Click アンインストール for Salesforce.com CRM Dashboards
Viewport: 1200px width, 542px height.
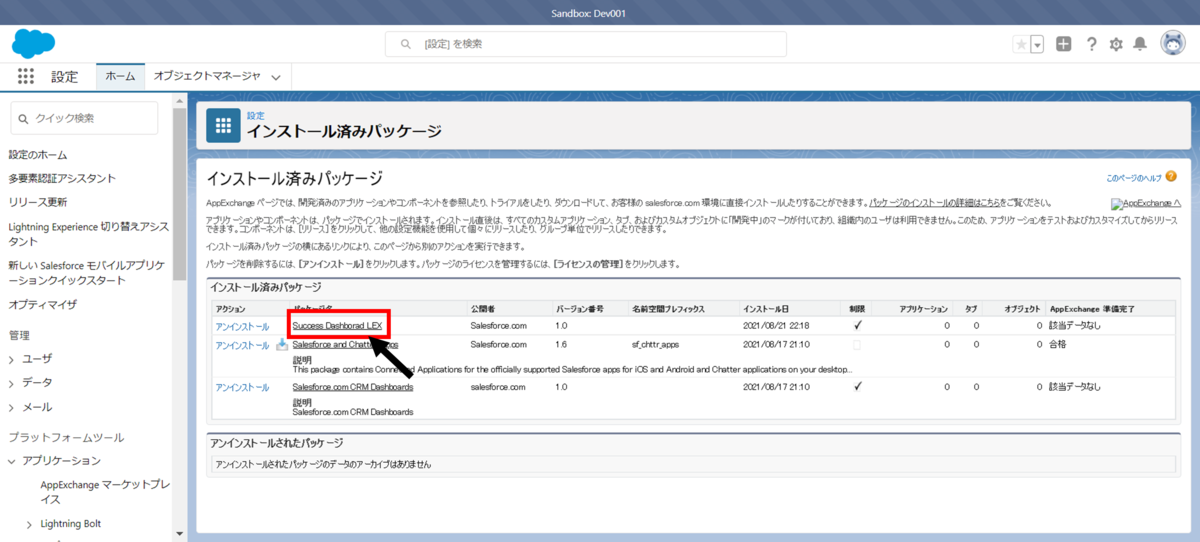coord(242,387)
